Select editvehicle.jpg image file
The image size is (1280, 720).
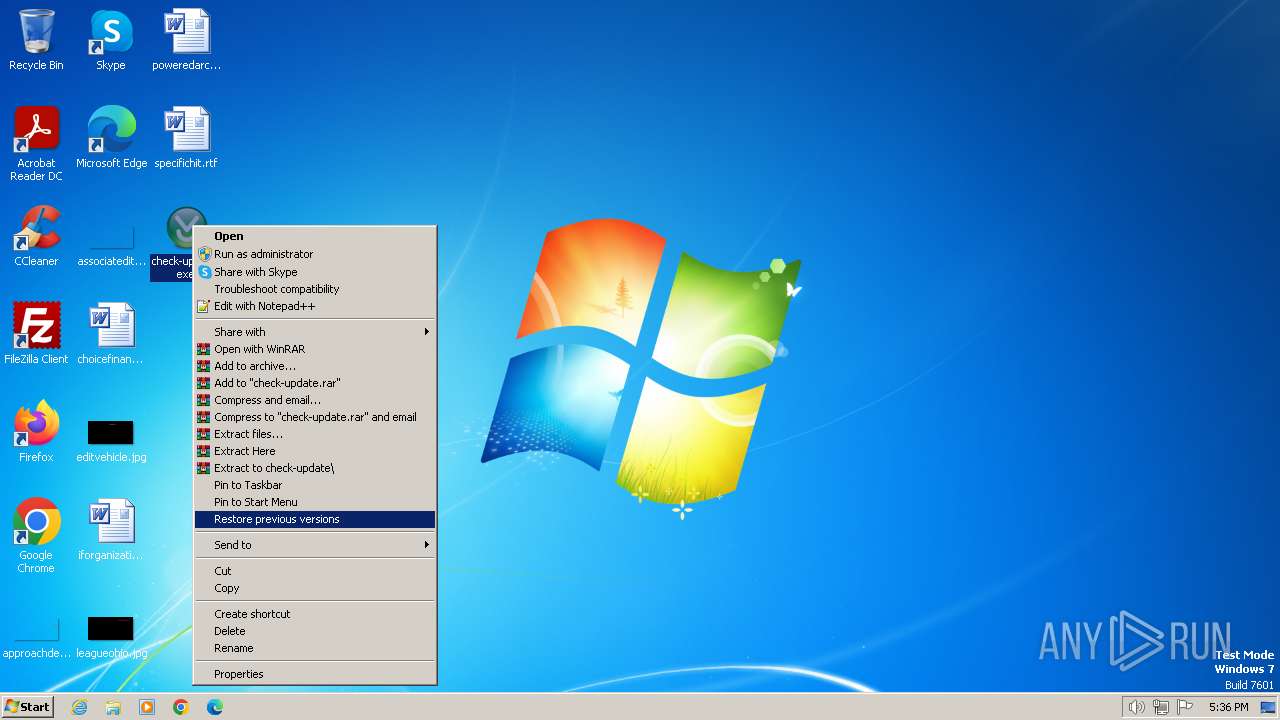(x=111, y=440)
